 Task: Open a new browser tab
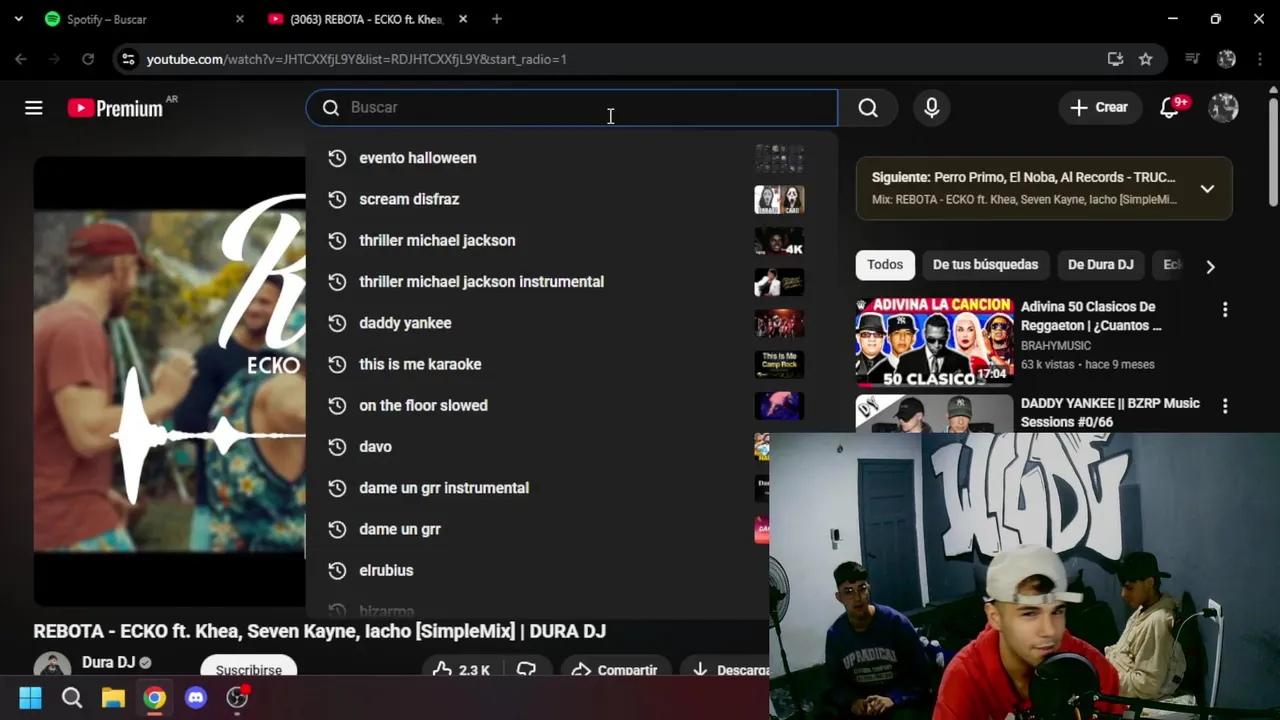coord(497,19)
